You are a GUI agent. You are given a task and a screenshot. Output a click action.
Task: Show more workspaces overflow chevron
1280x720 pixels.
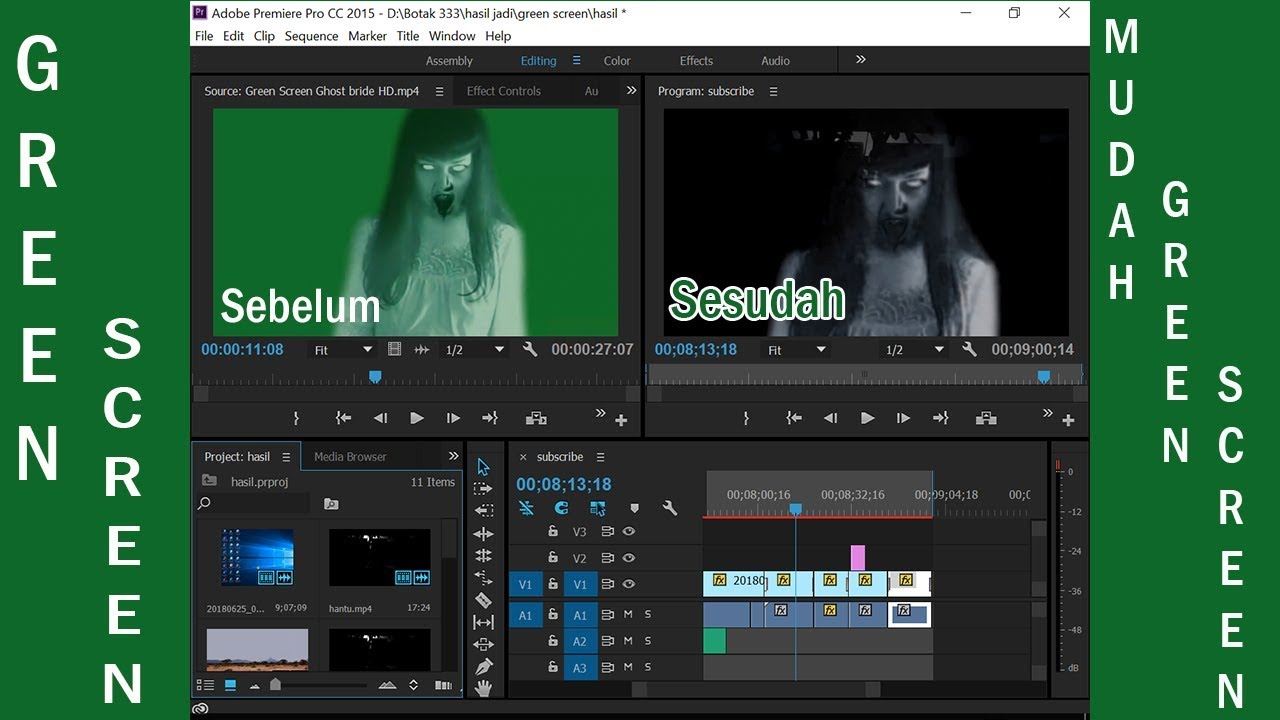point(860,60)
